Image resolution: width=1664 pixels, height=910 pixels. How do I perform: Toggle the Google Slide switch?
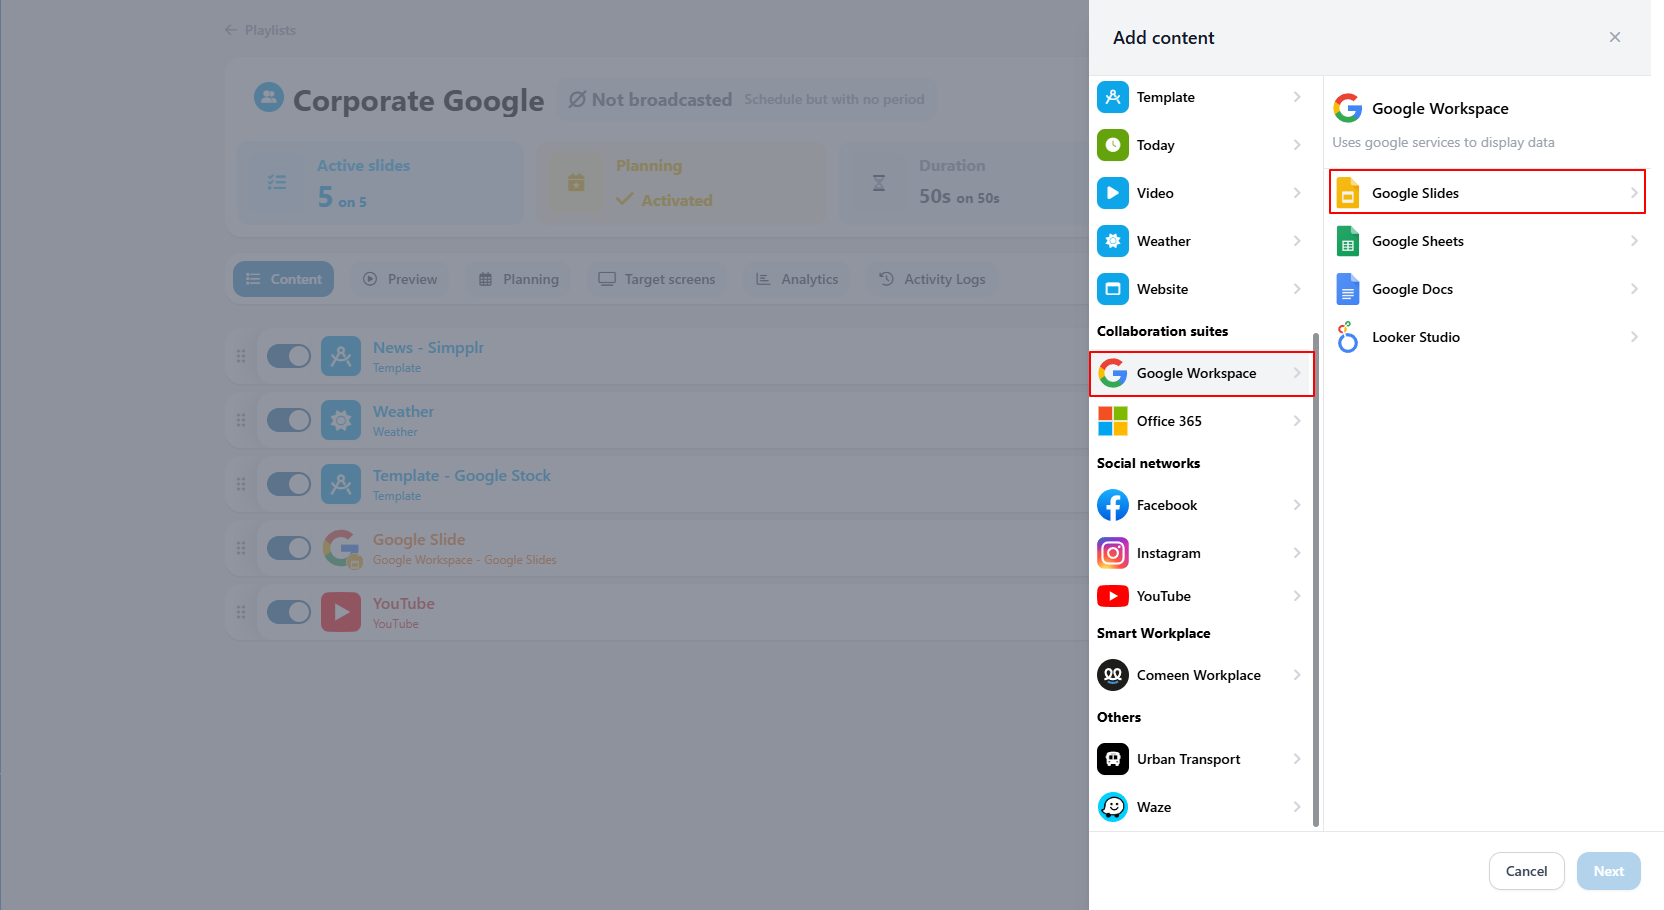(289, 548)
